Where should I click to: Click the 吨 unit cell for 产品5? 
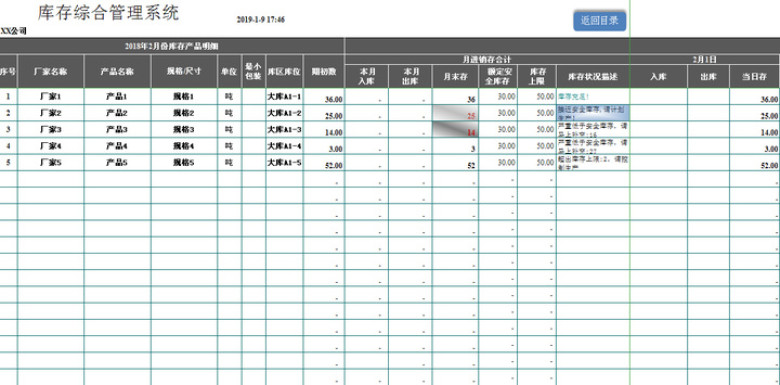(x=229, y=162)
